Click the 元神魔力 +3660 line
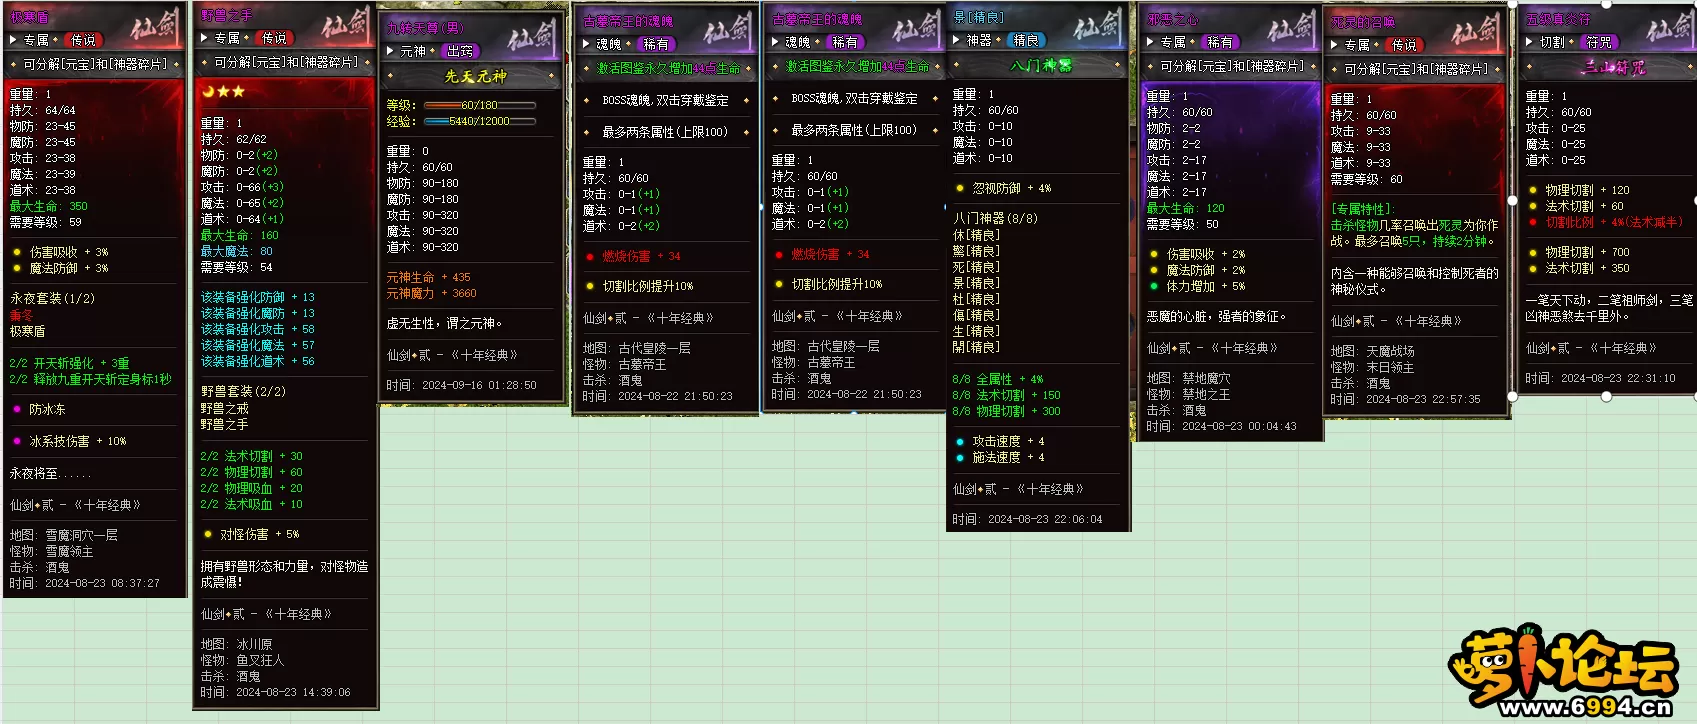 (432, 293)
